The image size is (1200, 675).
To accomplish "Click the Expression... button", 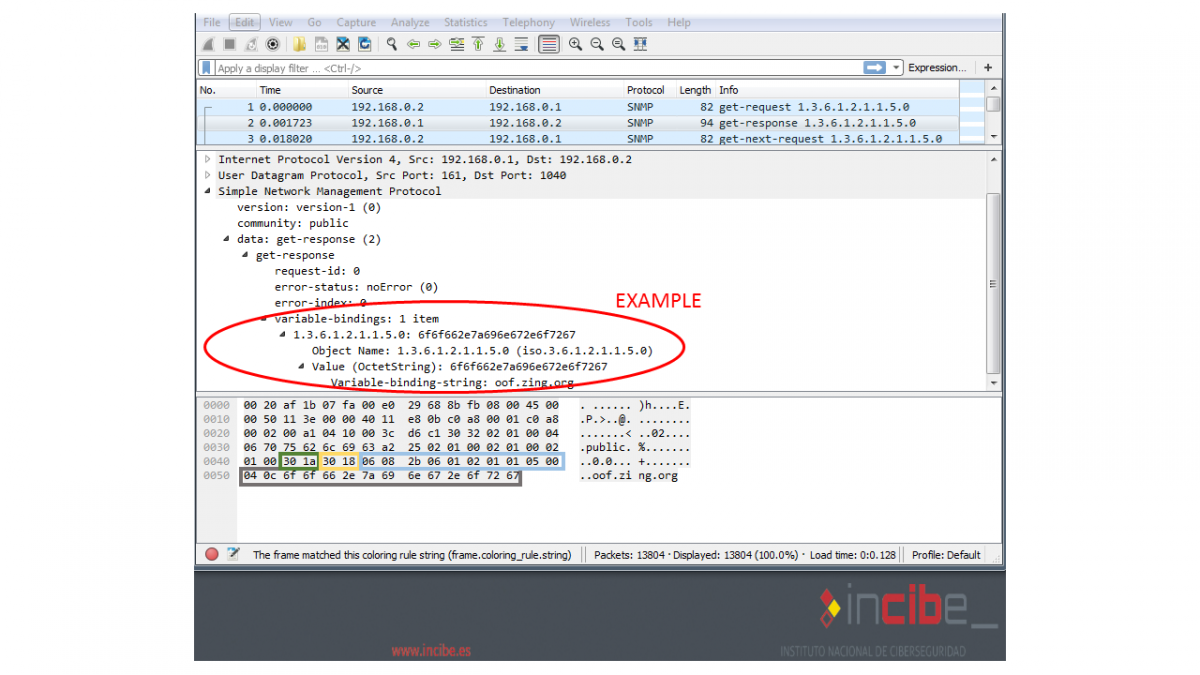I will pyautogui.click(x=937, y=68).
